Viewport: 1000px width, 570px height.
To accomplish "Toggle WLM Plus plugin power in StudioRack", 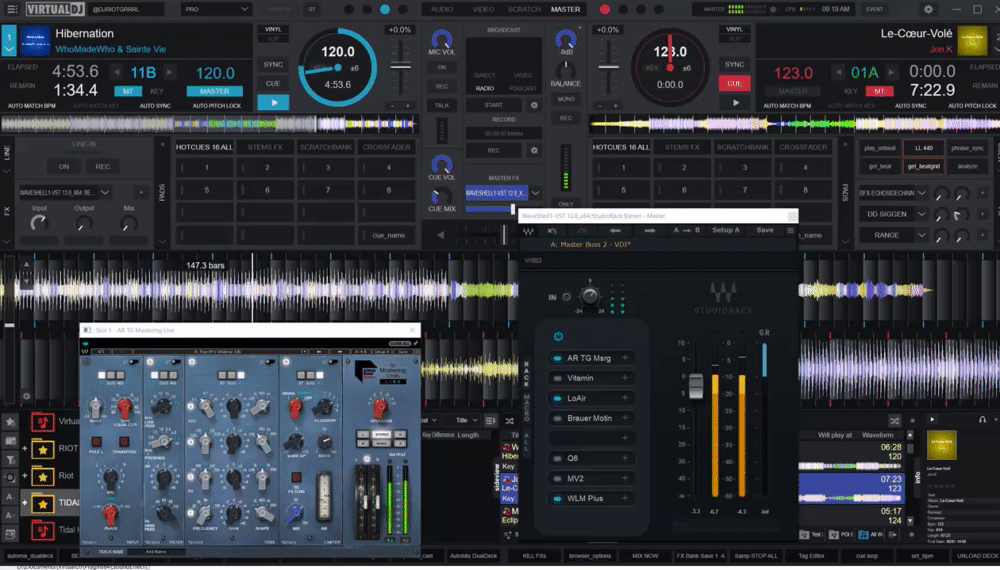I will [557, 499].
